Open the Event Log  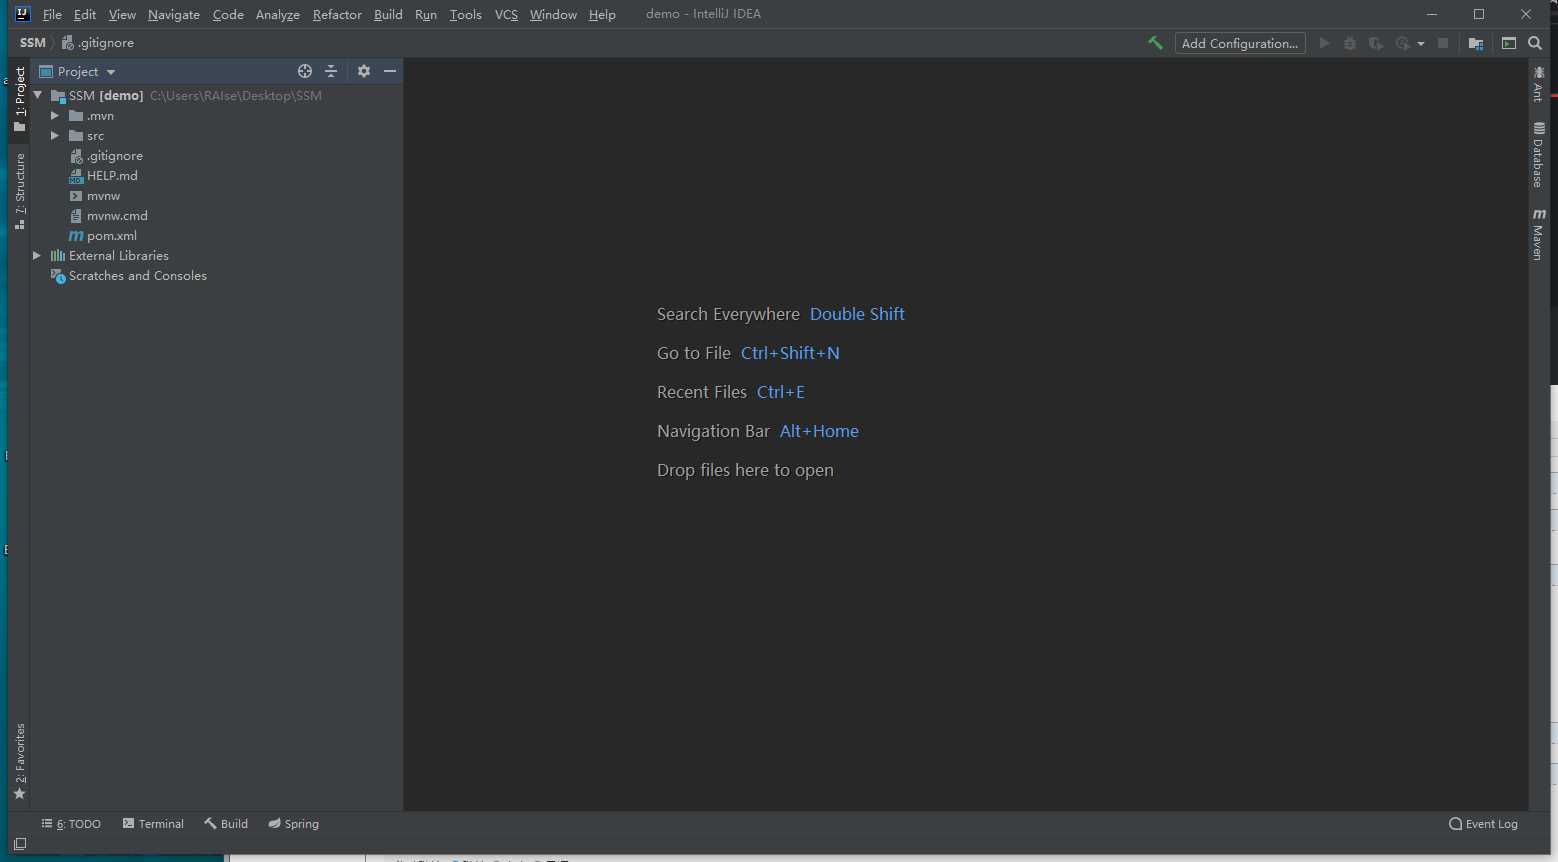1483,824
